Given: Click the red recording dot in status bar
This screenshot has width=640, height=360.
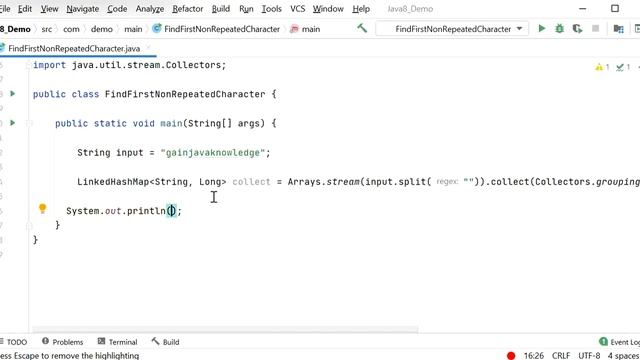Looking at the screenshot, I should pyautogui.click(x=511, y=356).
